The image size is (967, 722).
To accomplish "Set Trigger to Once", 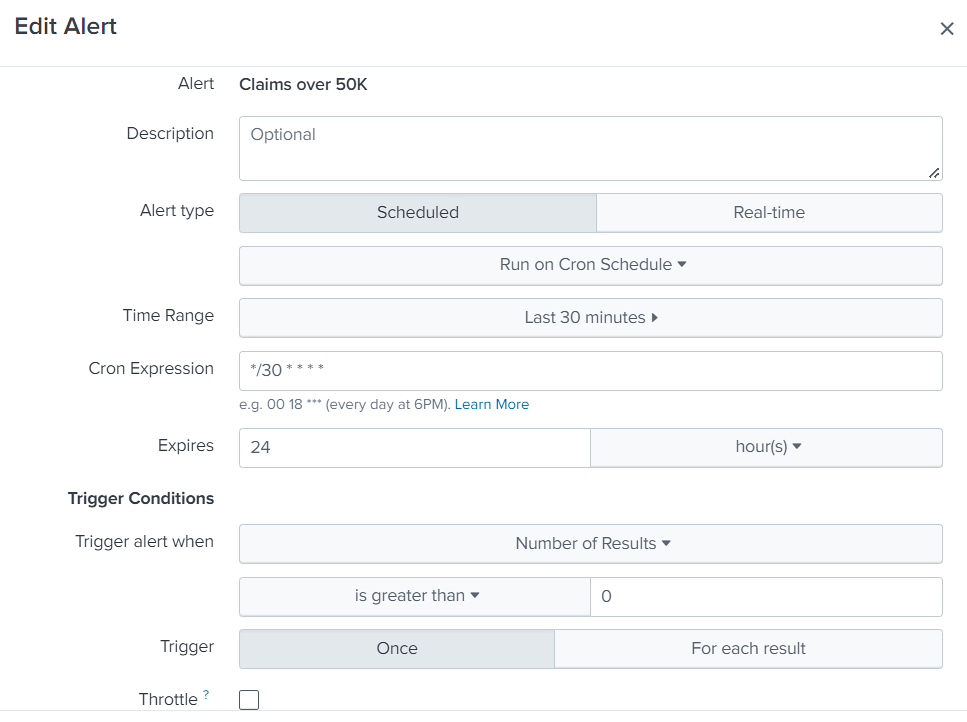I will [396, 648].
